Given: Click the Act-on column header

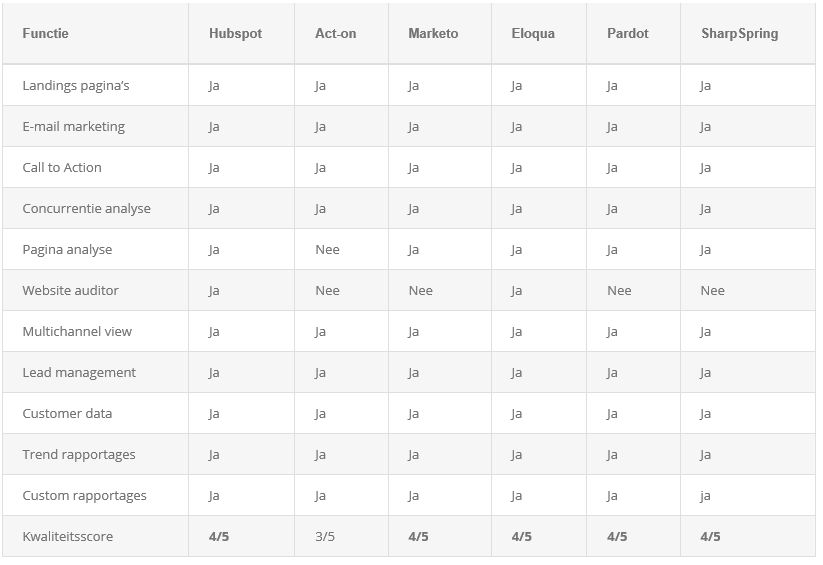Looking at the screenshot, I should (335, 33).
